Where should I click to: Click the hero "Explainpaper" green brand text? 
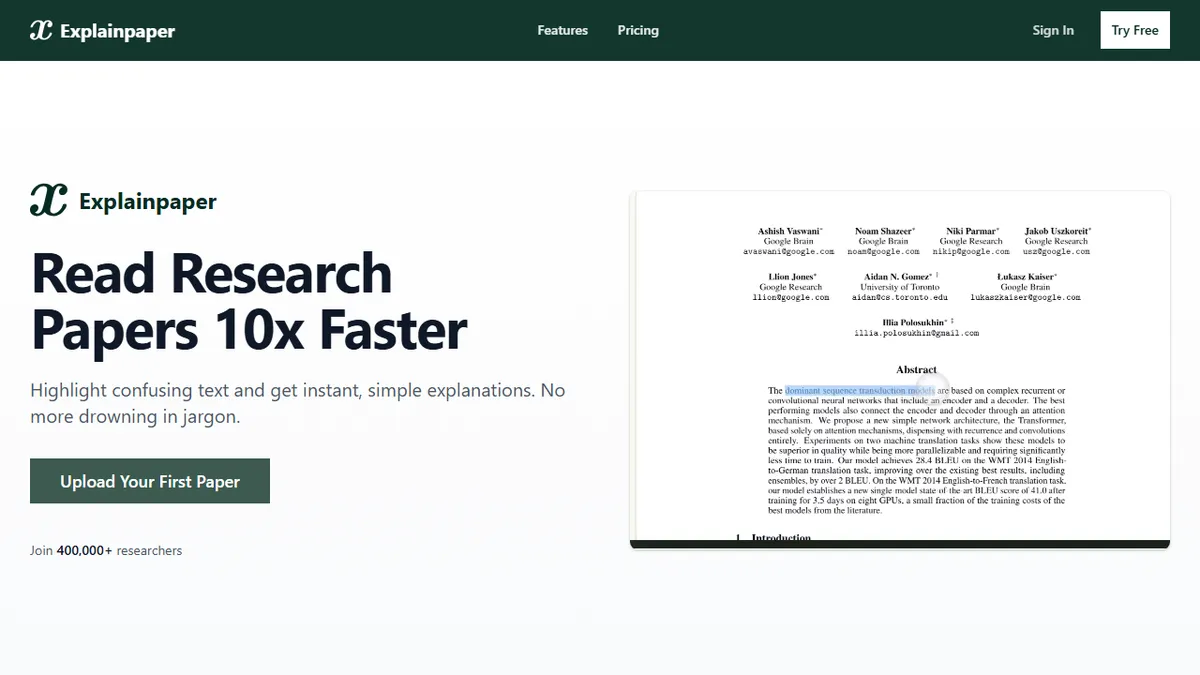point(148,202)
